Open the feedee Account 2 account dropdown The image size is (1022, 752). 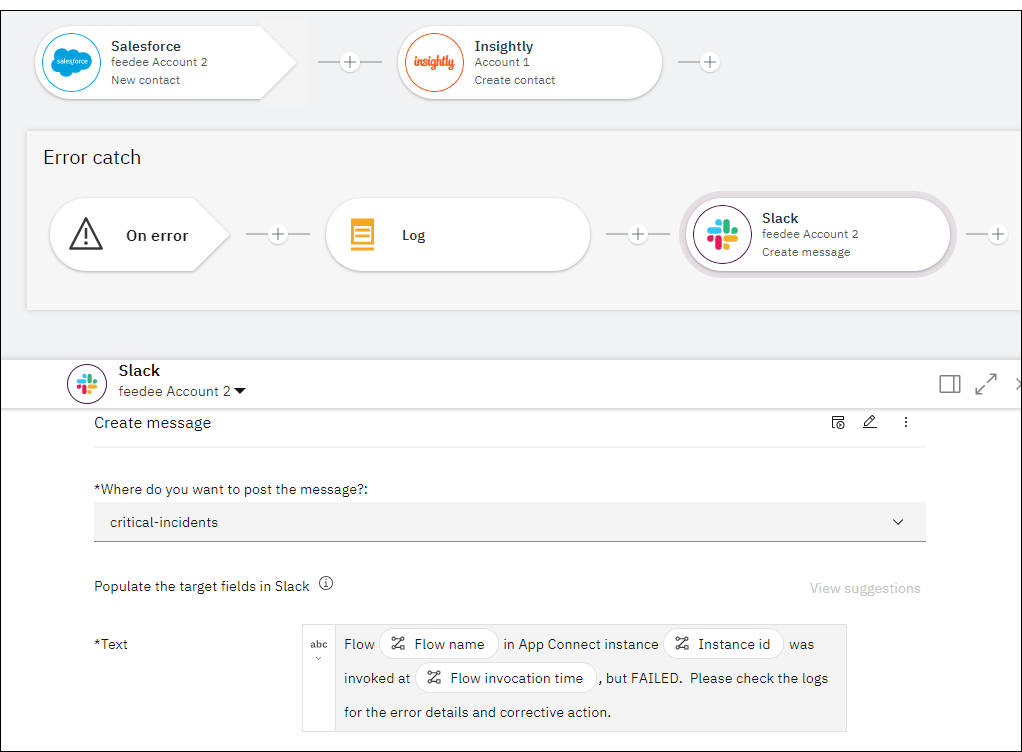coord(182,391)
